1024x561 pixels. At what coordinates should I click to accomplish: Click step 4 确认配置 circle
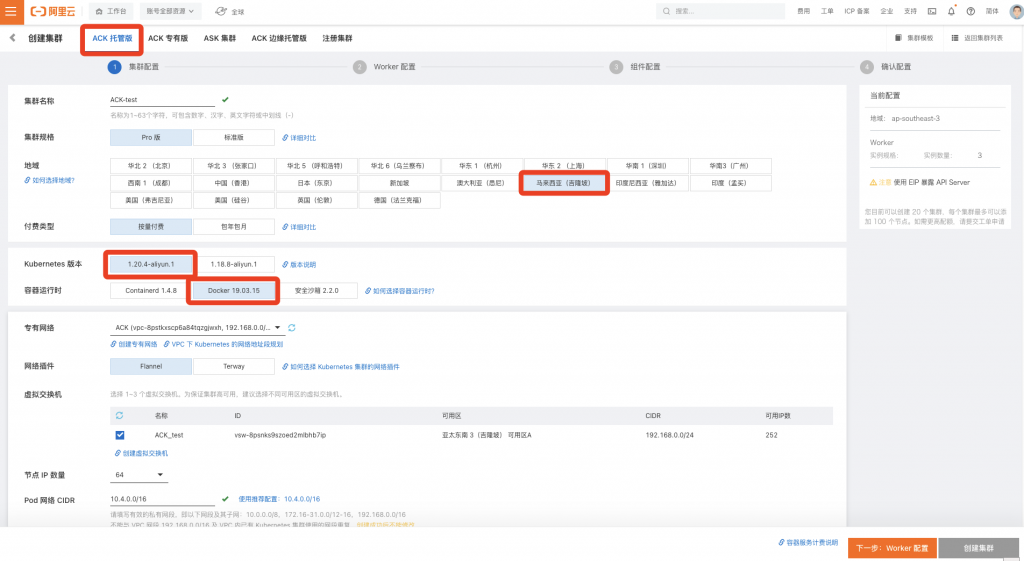click(867, 67)
